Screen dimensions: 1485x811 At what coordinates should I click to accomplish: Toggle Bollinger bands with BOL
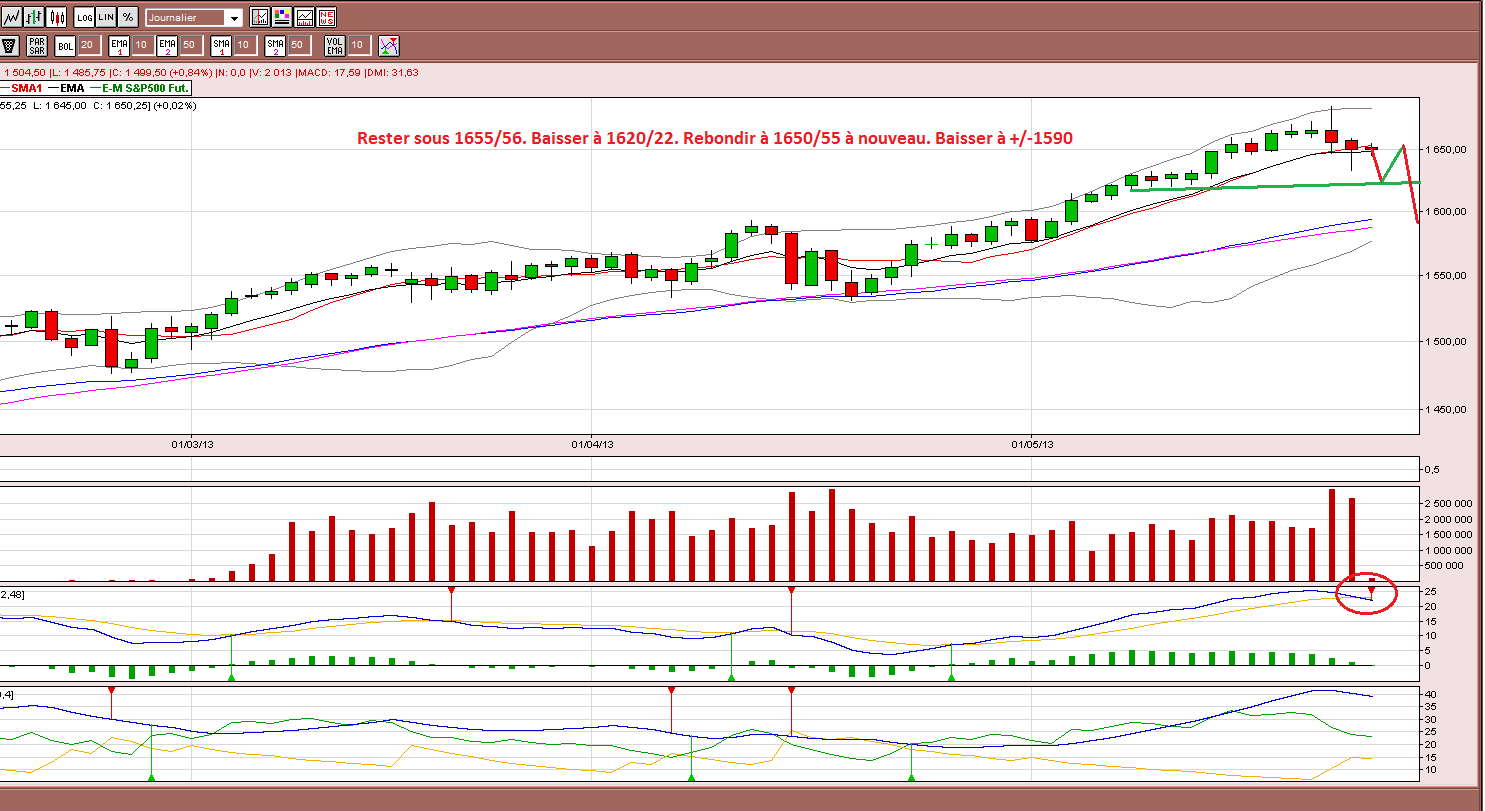pyautogui.click(x=65, y=45)
